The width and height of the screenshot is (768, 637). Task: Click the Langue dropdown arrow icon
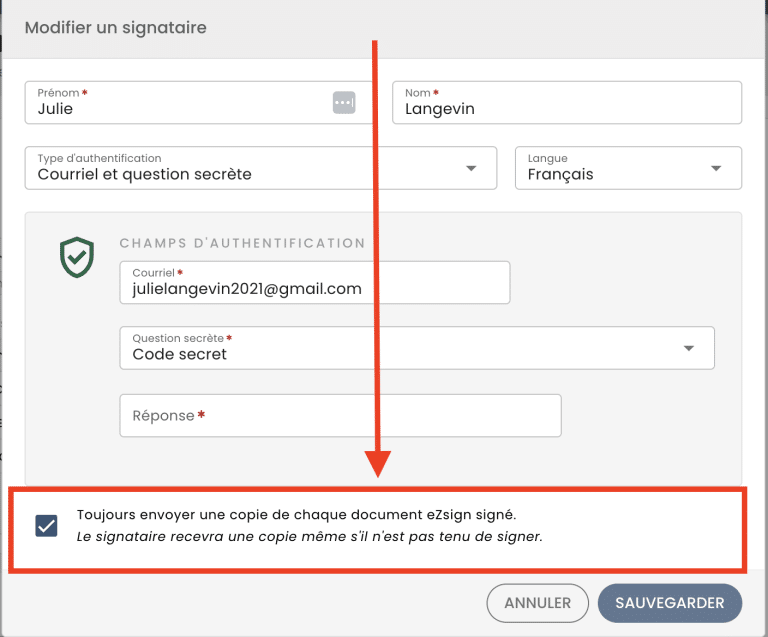pyautogui.click(x=716, y=168)
